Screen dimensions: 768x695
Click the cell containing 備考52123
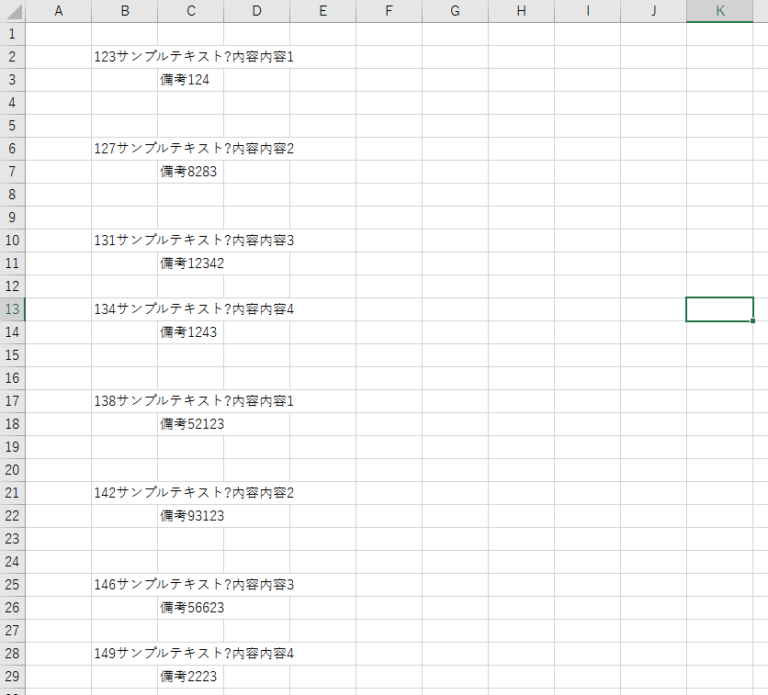click(x=190, y=424)
